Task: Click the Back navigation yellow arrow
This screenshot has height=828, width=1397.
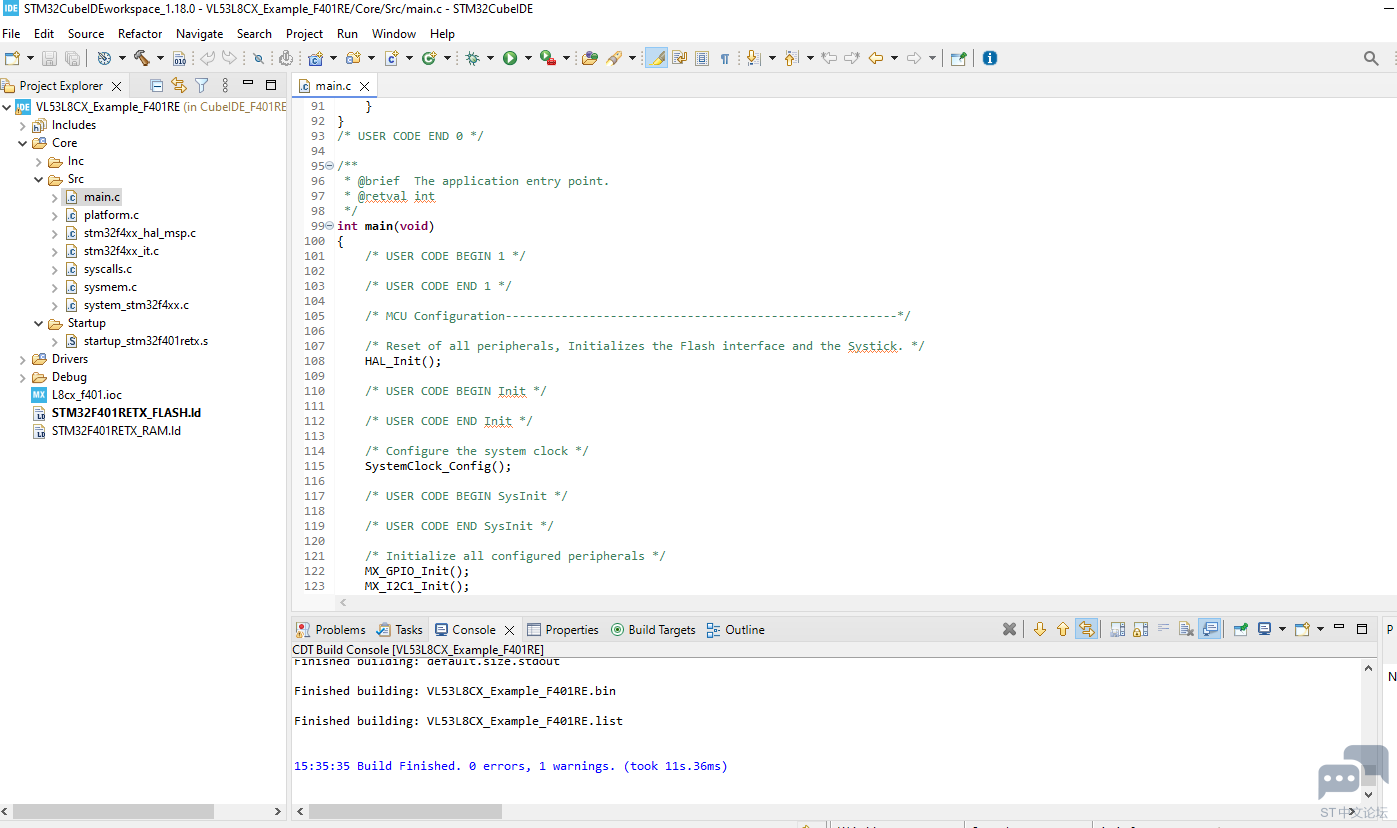Action: (x=876, y=58)
